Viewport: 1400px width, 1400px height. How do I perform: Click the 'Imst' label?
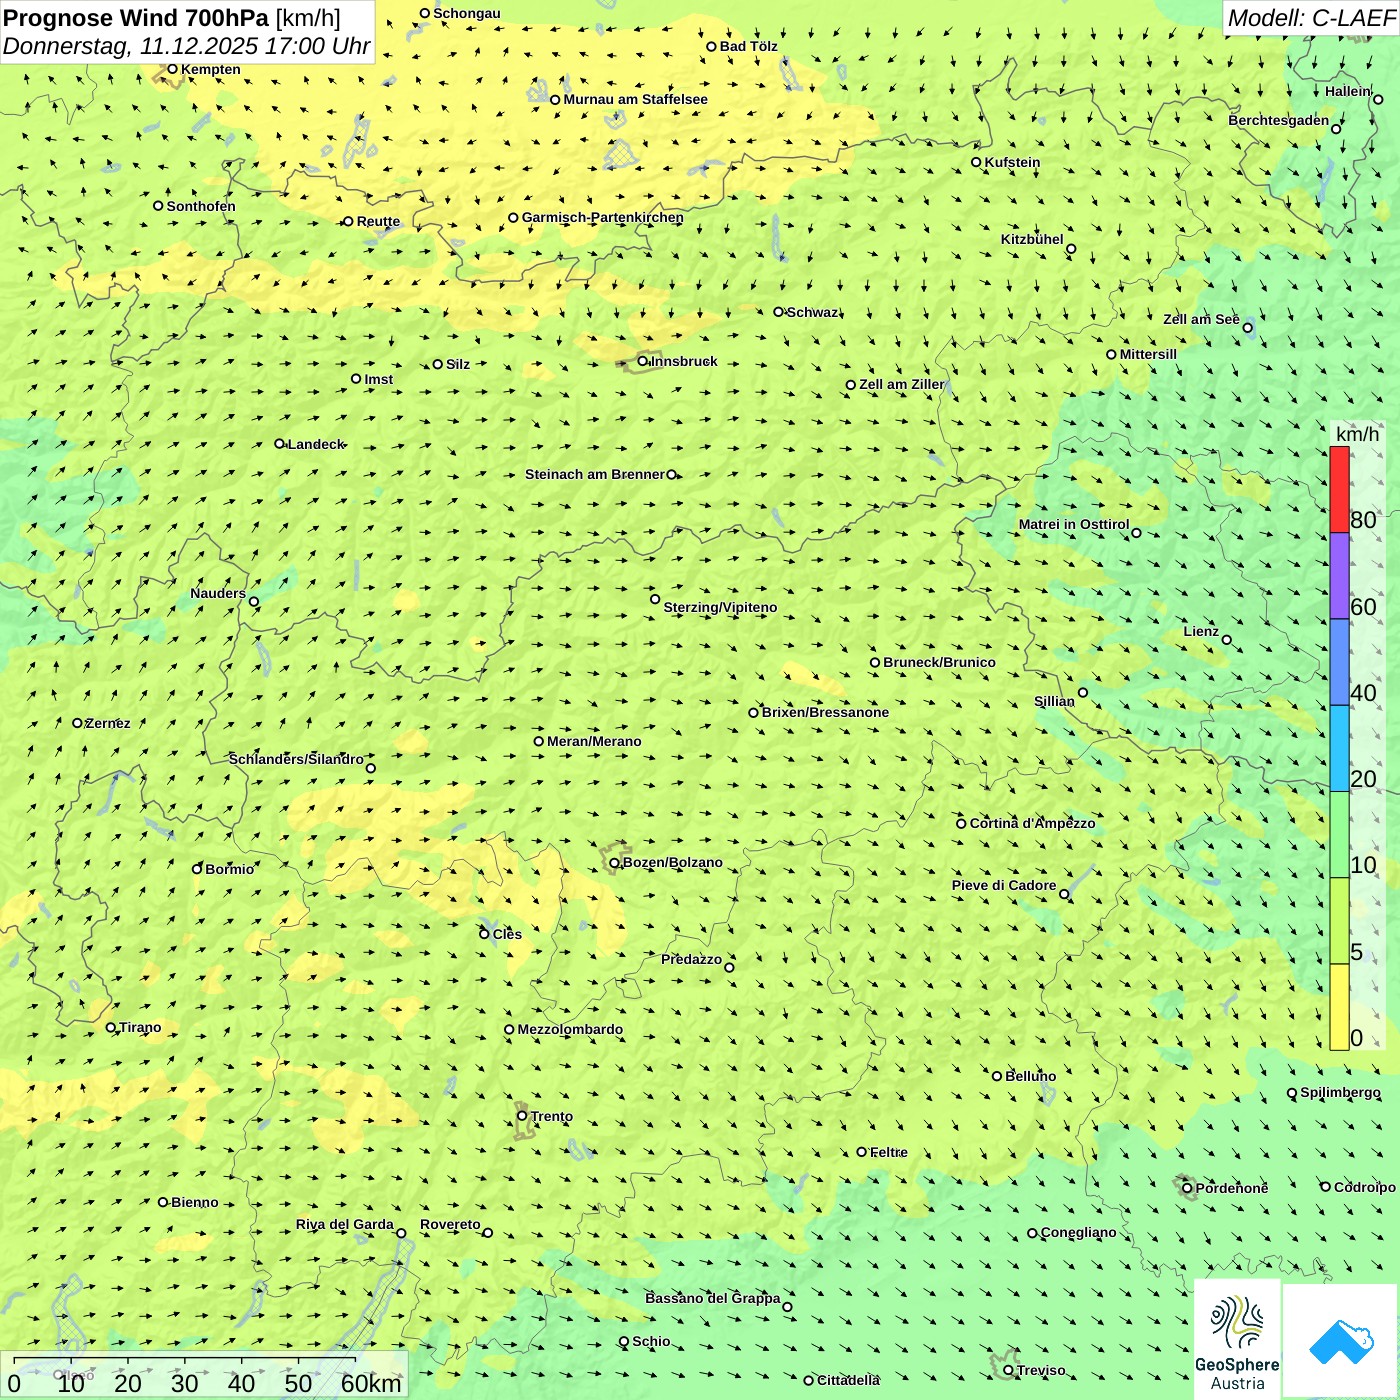[x=378, y=379]
